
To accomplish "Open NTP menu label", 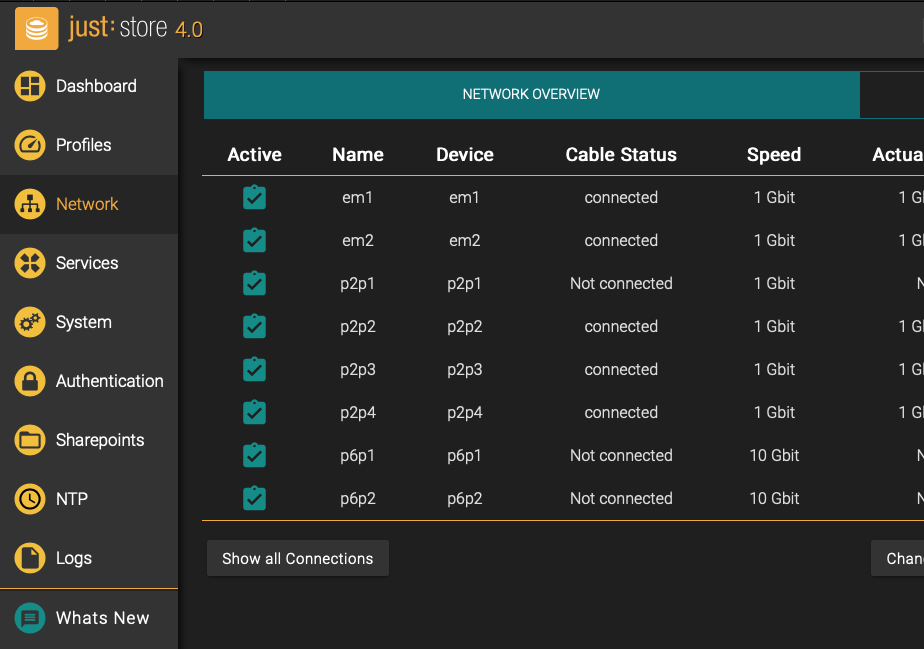I will (x=72, y=499).
